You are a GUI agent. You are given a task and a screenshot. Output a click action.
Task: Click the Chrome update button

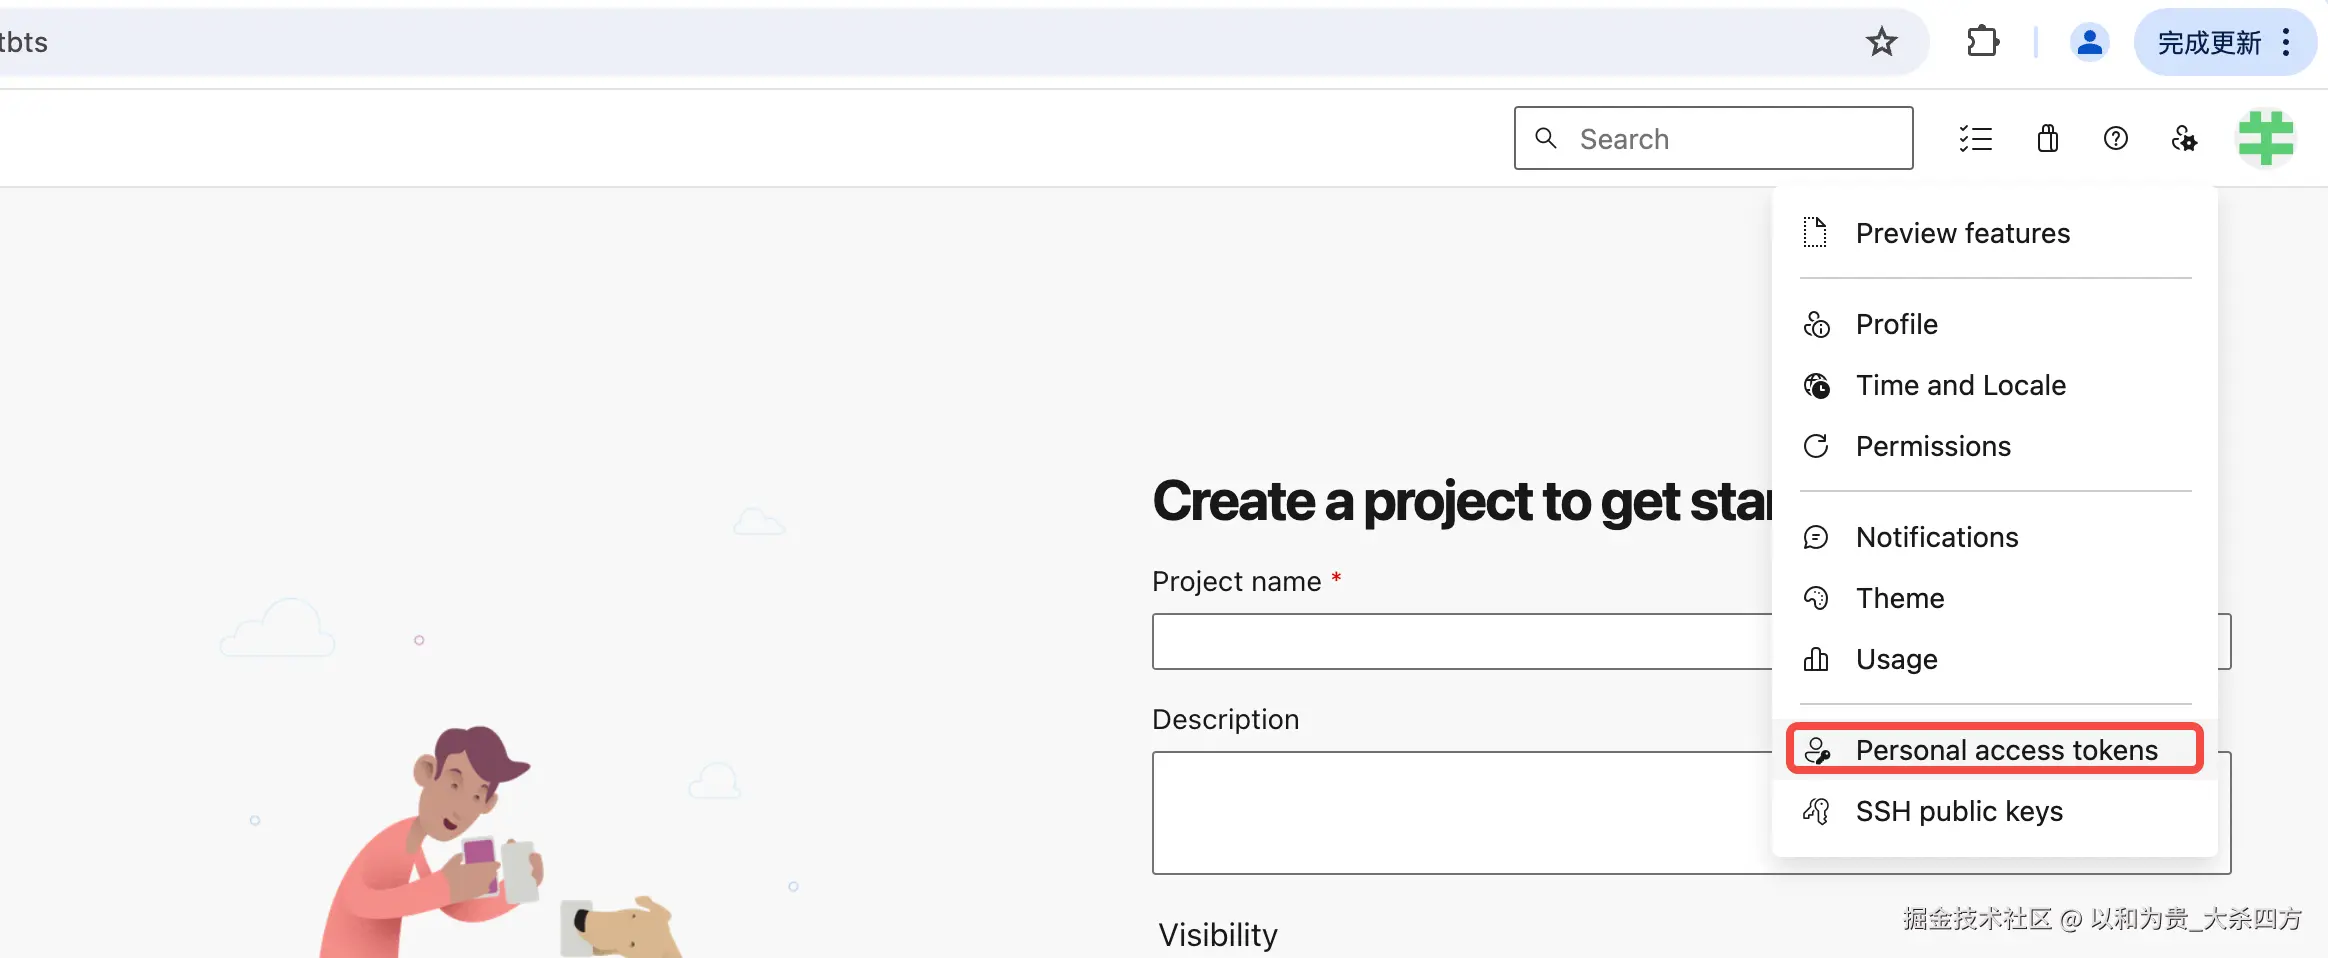2208,43
